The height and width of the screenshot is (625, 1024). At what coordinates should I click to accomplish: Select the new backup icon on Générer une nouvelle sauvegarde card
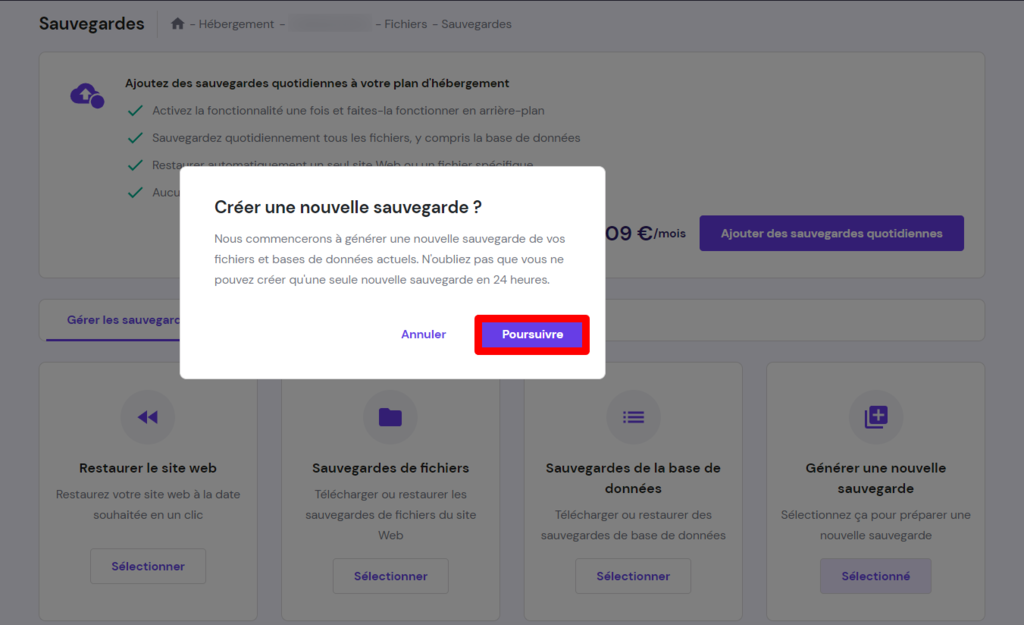876,417
